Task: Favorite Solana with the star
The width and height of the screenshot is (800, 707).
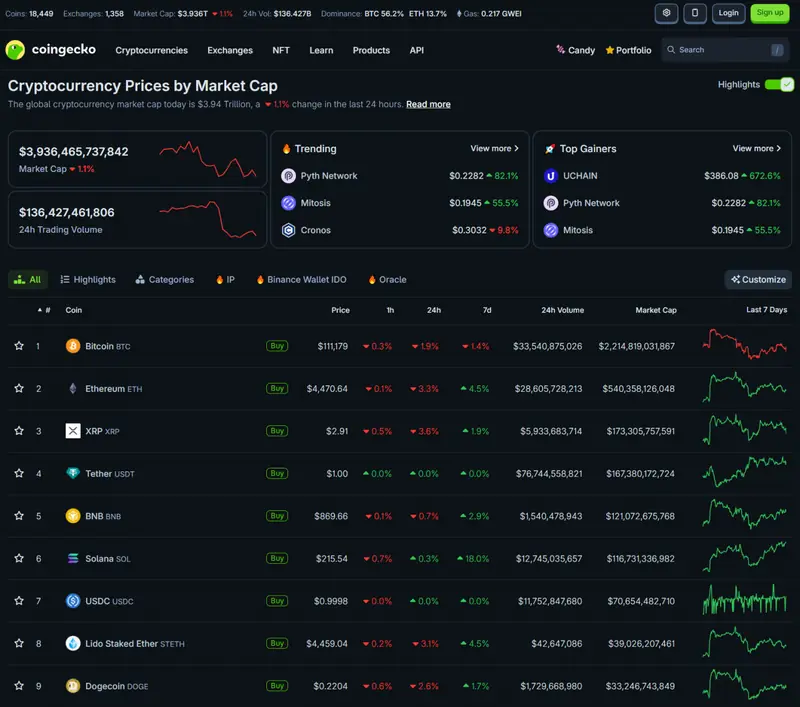Action: tap(19, 559)
